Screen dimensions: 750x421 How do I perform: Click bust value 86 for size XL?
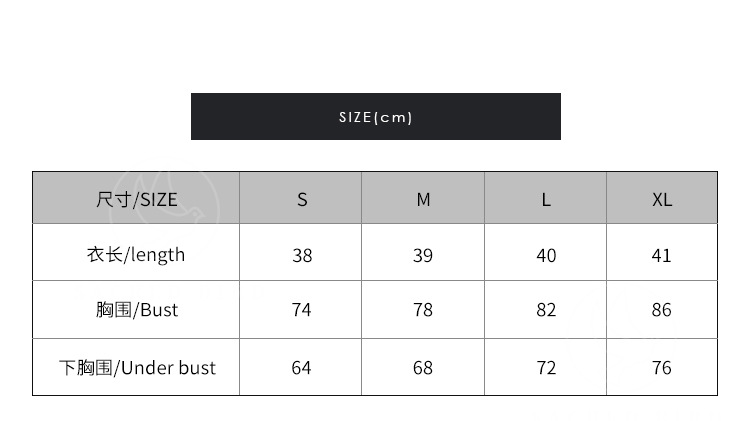click(x=662, y=310)
